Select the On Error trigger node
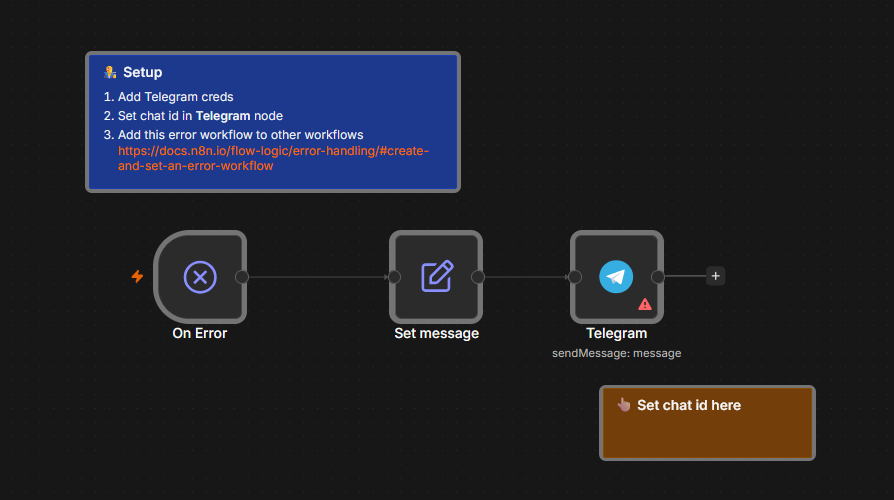Viewport: 894px width, 500px height. pos(200,277)
